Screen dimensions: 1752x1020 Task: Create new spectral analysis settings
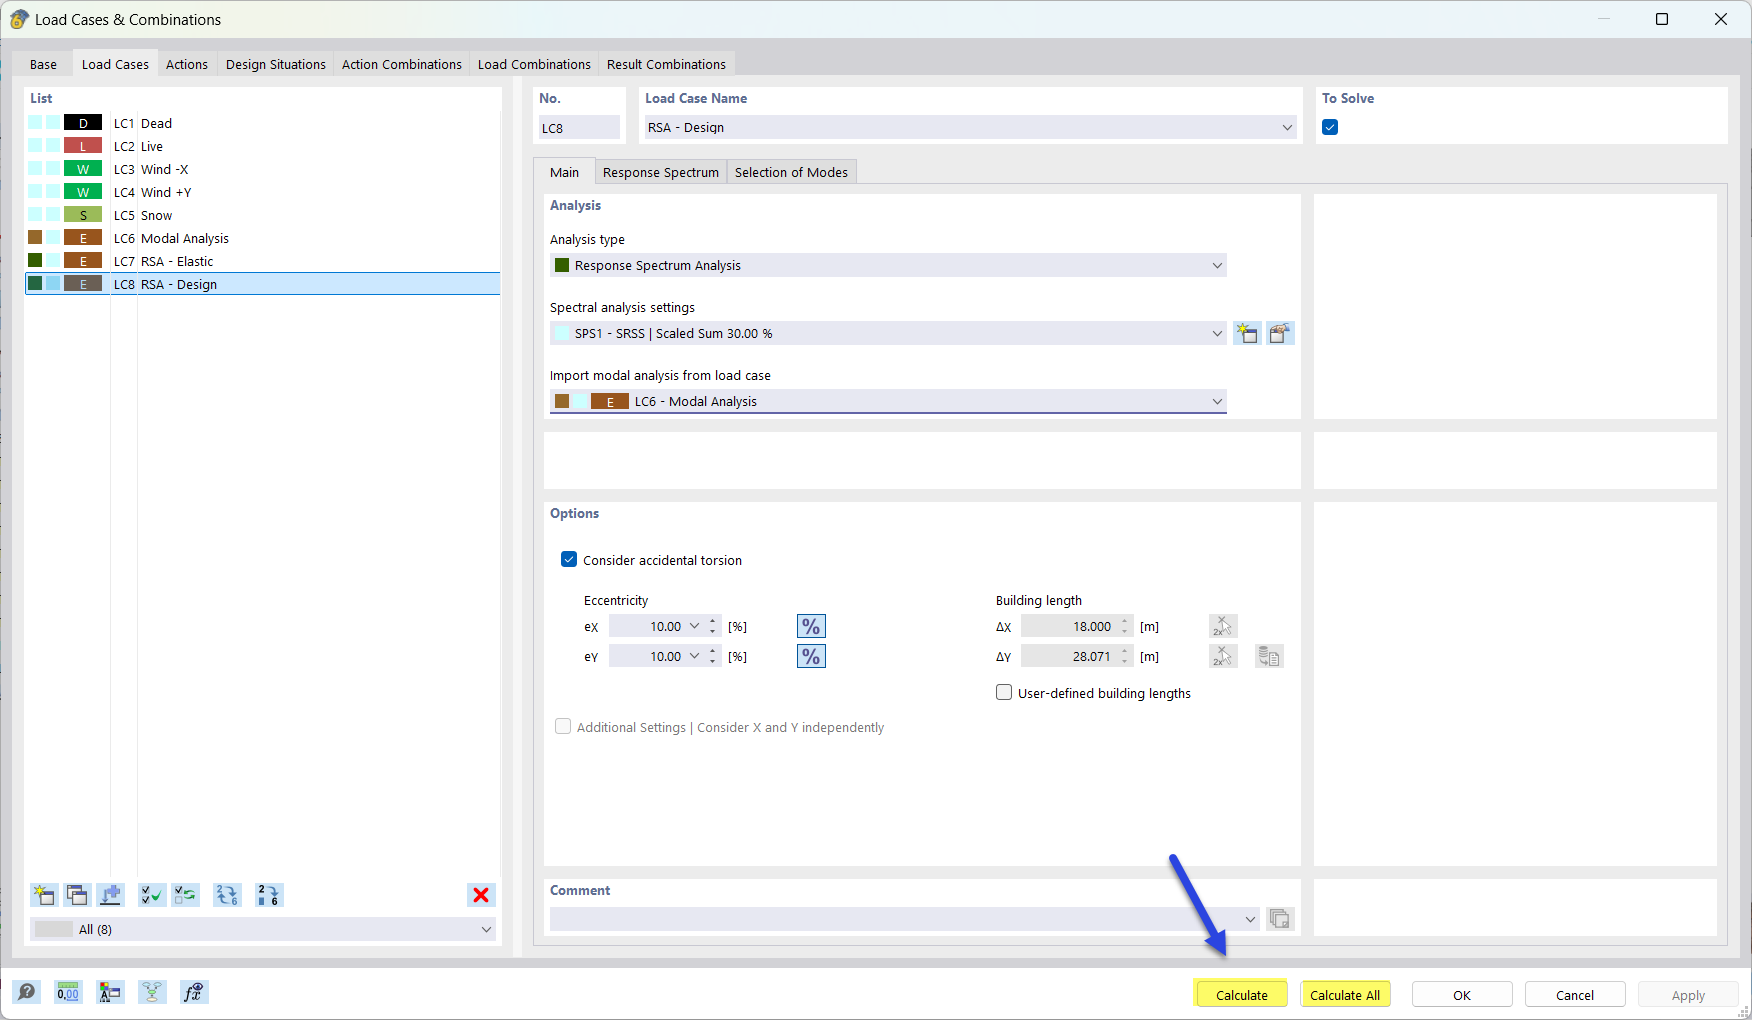pos(1247,333)
